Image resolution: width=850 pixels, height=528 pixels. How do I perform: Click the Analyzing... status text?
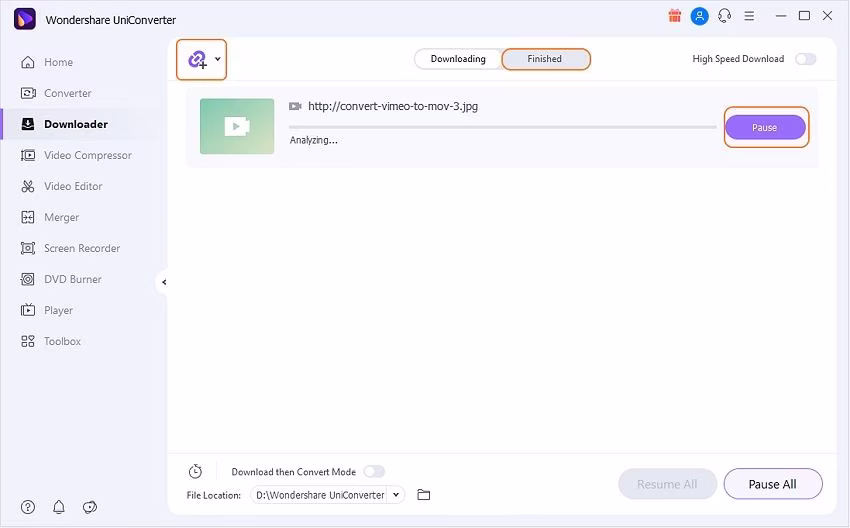313,140
